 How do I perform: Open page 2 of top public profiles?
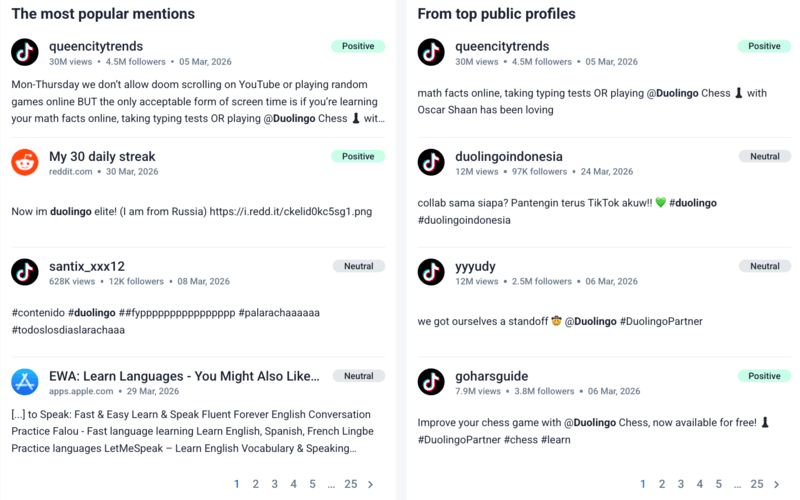pyautogui.click(x=662, y=484)
